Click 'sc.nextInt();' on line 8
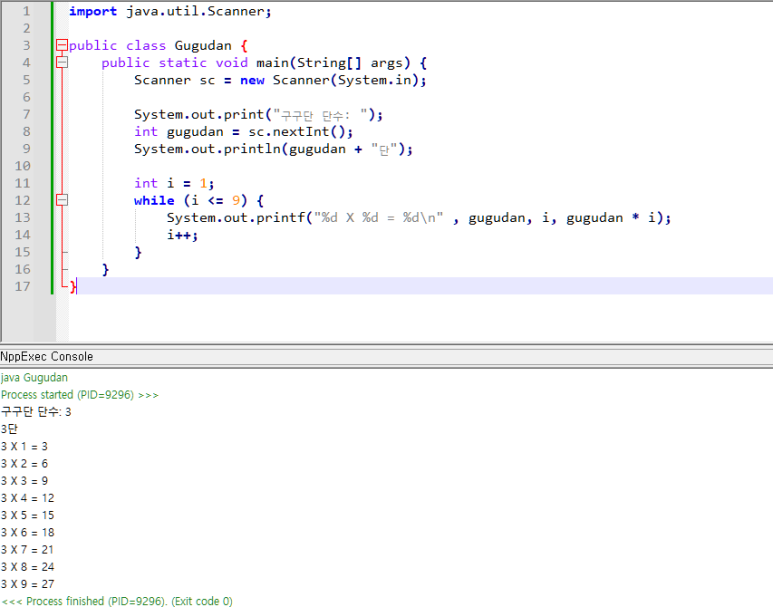 (x=301, y=132)
